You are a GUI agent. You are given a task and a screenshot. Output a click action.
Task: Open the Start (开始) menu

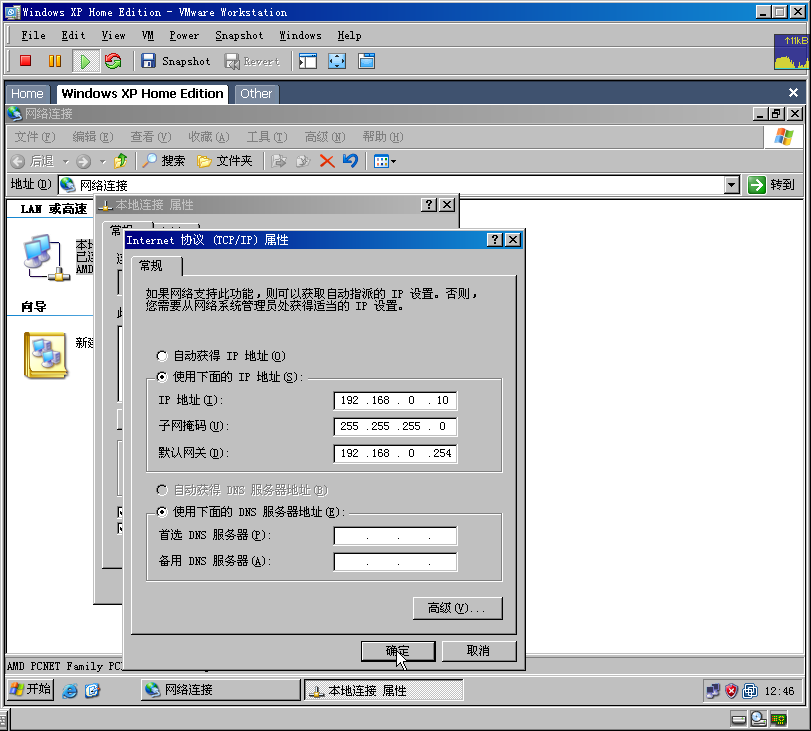31,689
